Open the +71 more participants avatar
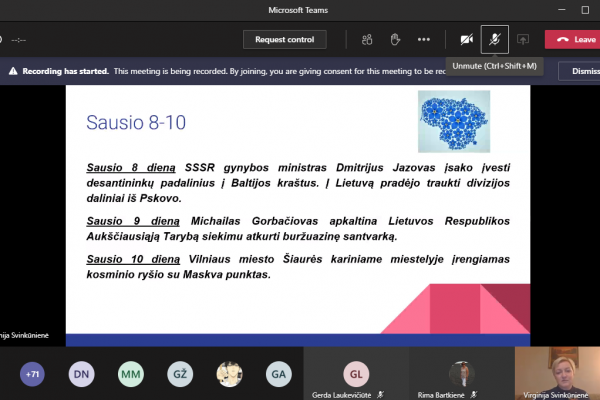 (x=32, y=374)
